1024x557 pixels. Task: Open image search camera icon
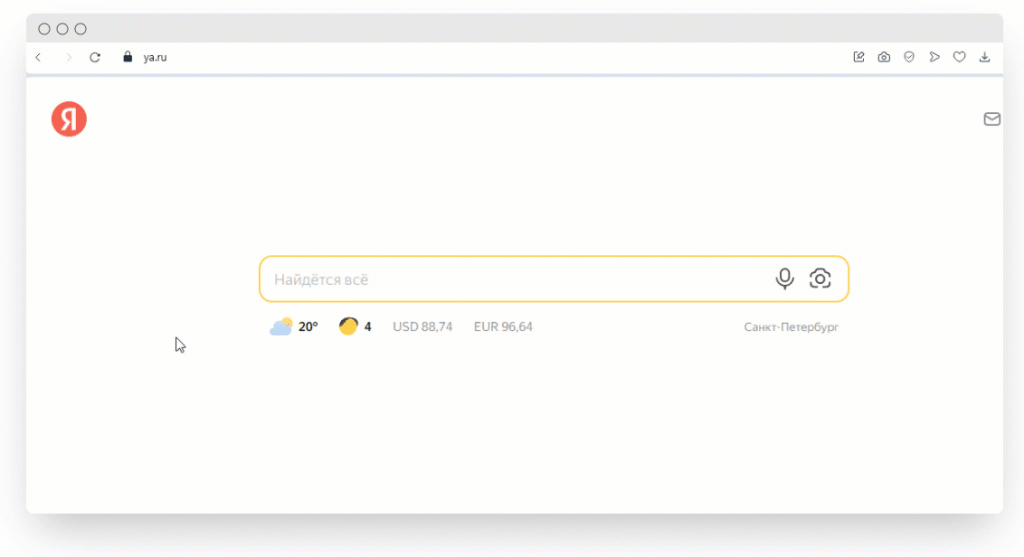[820, 279]
